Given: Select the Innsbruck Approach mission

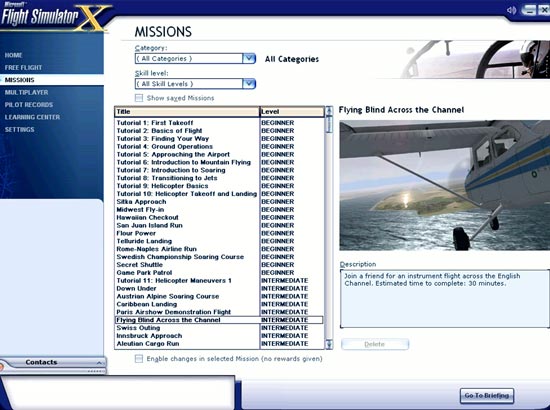Looking at the screenshot, I should pos(219,336).
